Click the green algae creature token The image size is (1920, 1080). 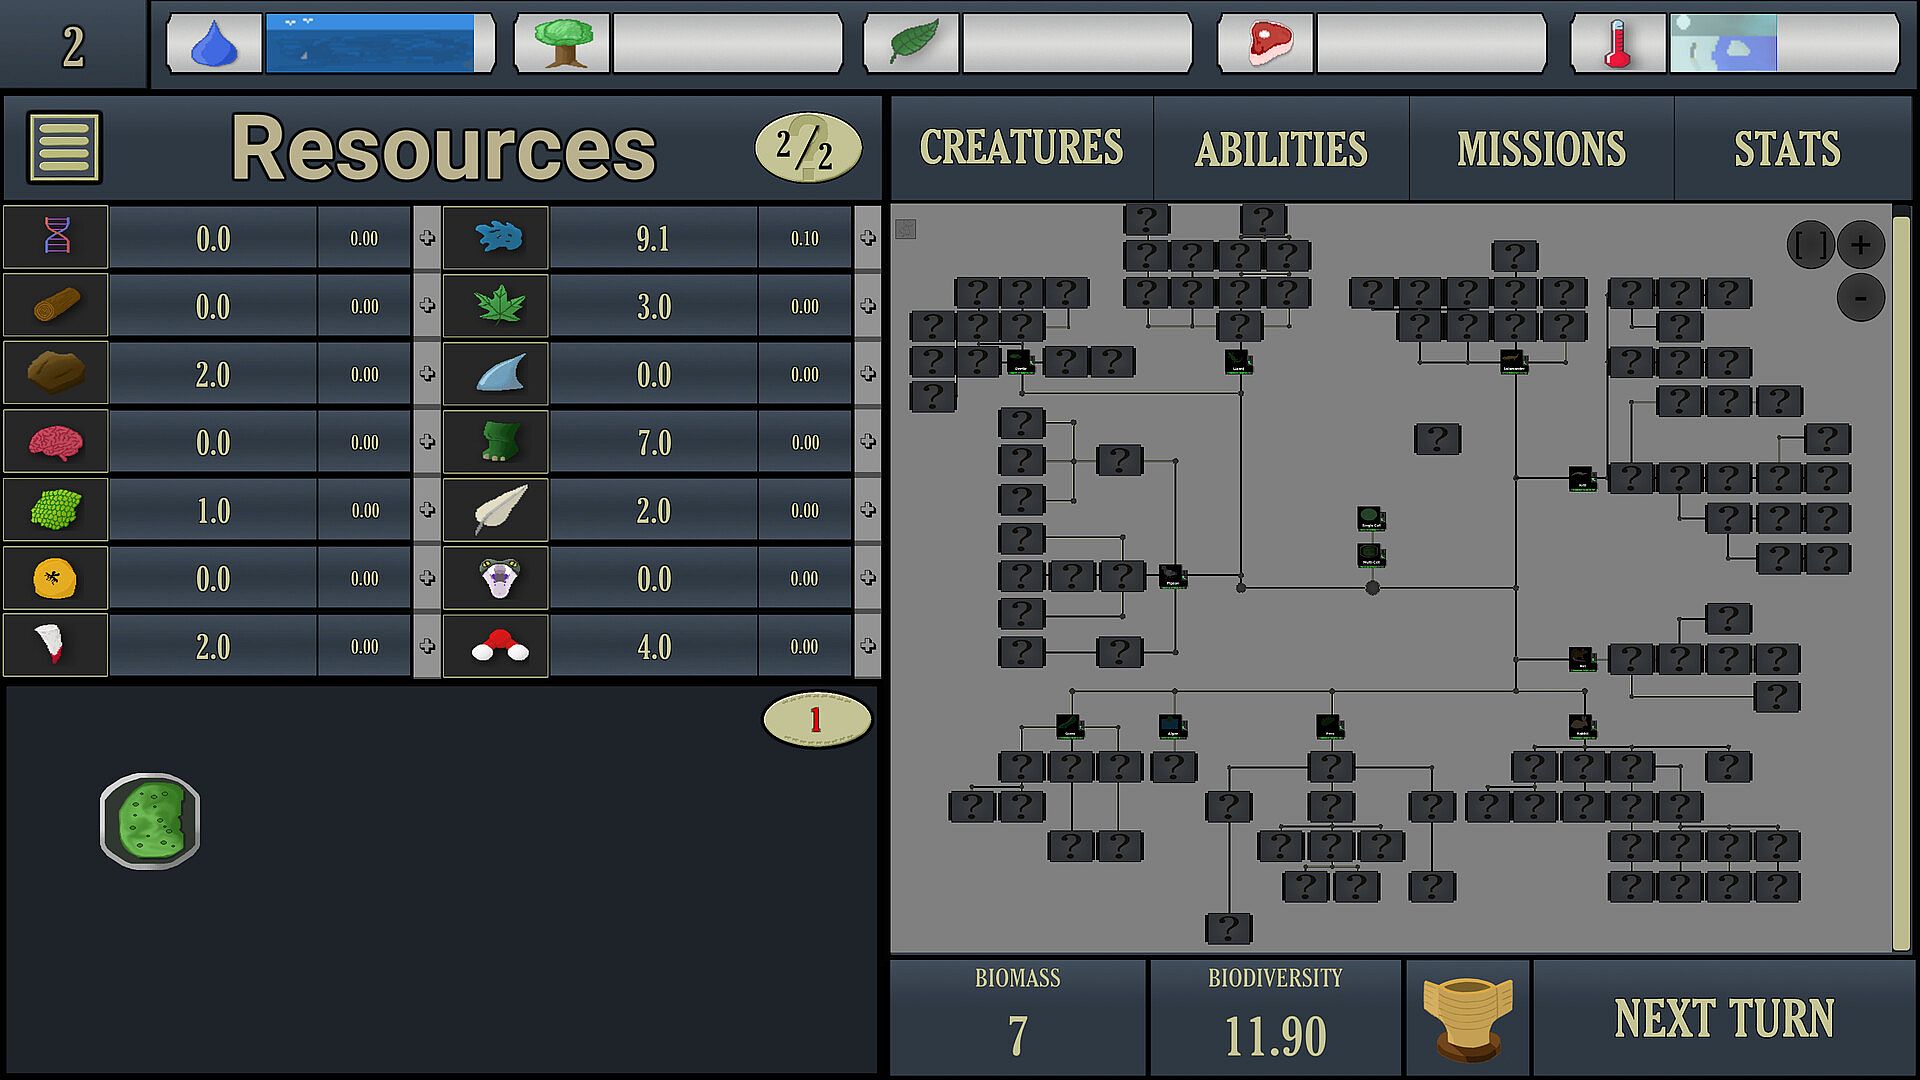click(150, 821)
